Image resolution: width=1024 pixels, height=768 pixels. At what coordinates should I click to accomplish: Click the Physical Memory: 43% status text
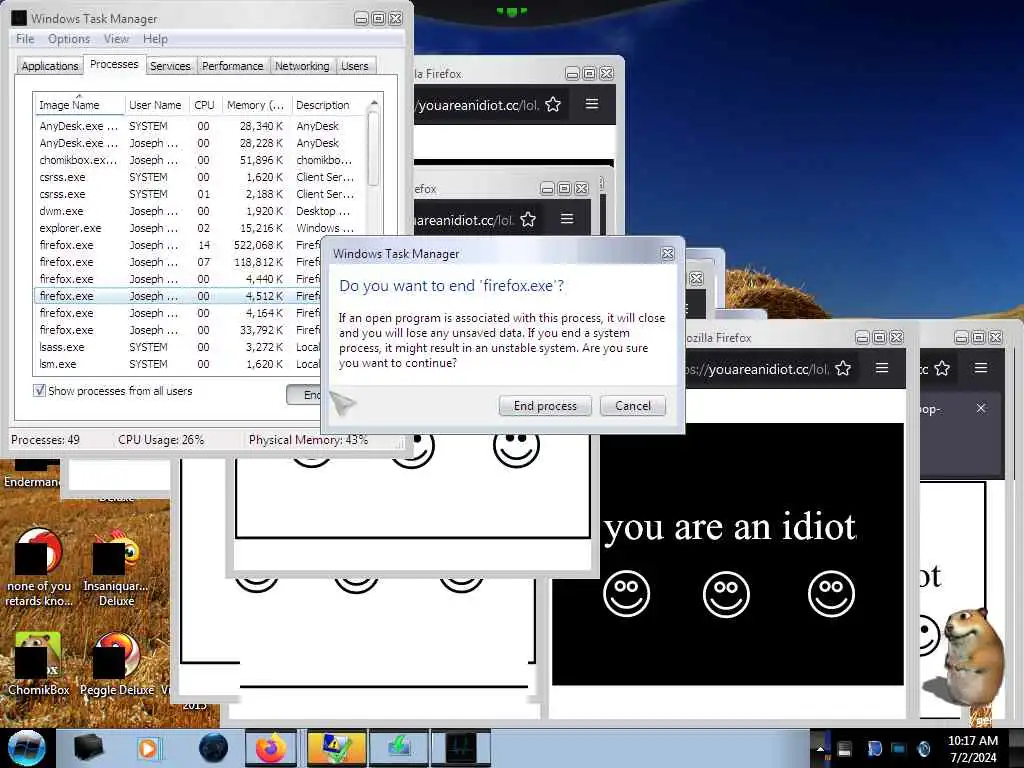coord(308,440)
